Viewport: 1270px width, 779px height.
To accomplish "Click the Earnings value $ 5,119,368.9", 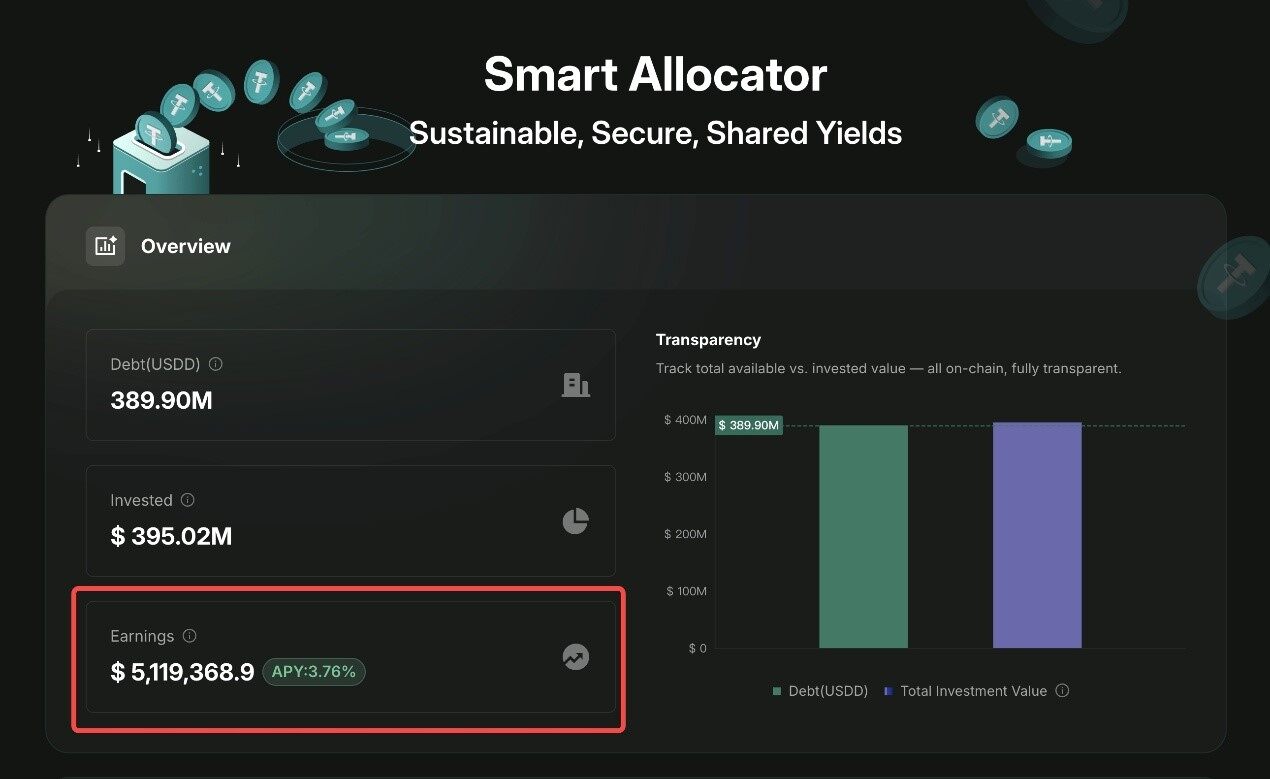I will click(x=182, y=672).
